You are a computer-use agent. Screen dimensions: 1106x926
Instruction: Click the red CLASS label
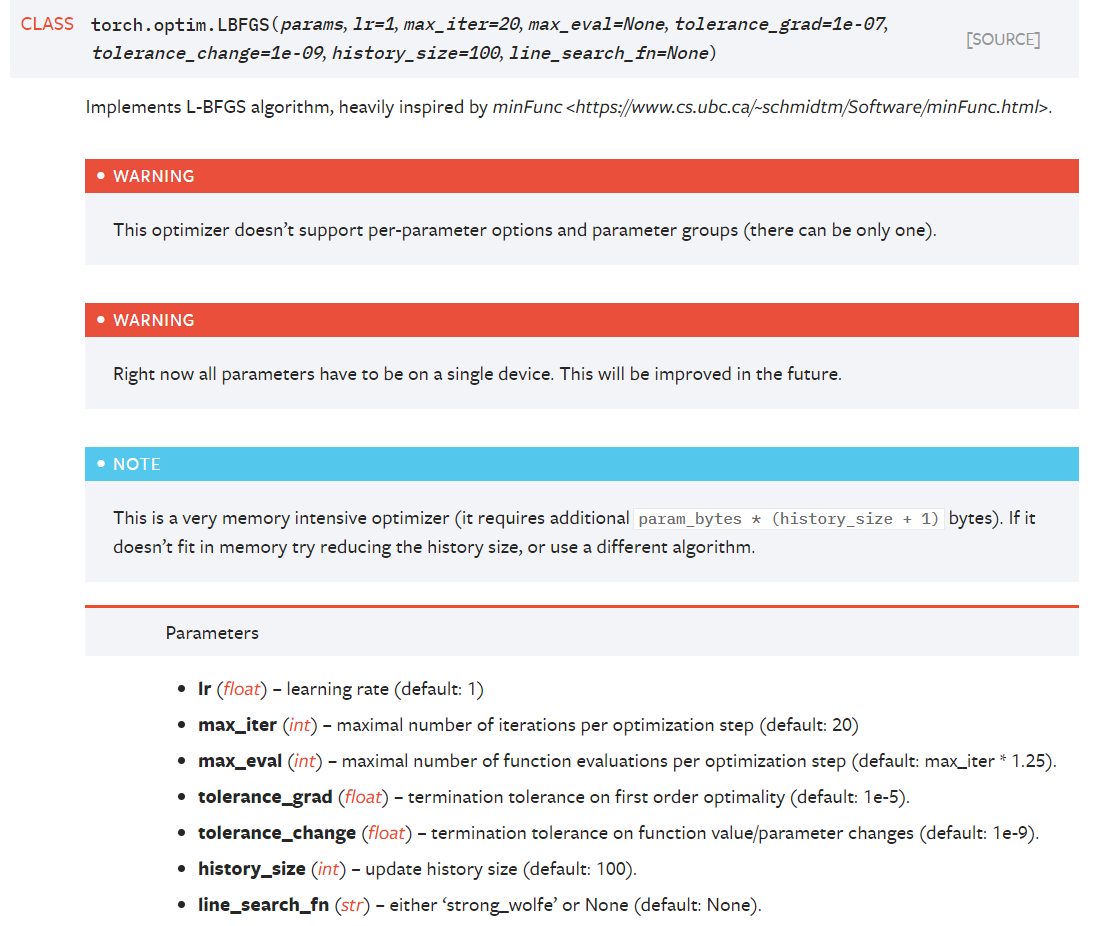tap(47, 24)
